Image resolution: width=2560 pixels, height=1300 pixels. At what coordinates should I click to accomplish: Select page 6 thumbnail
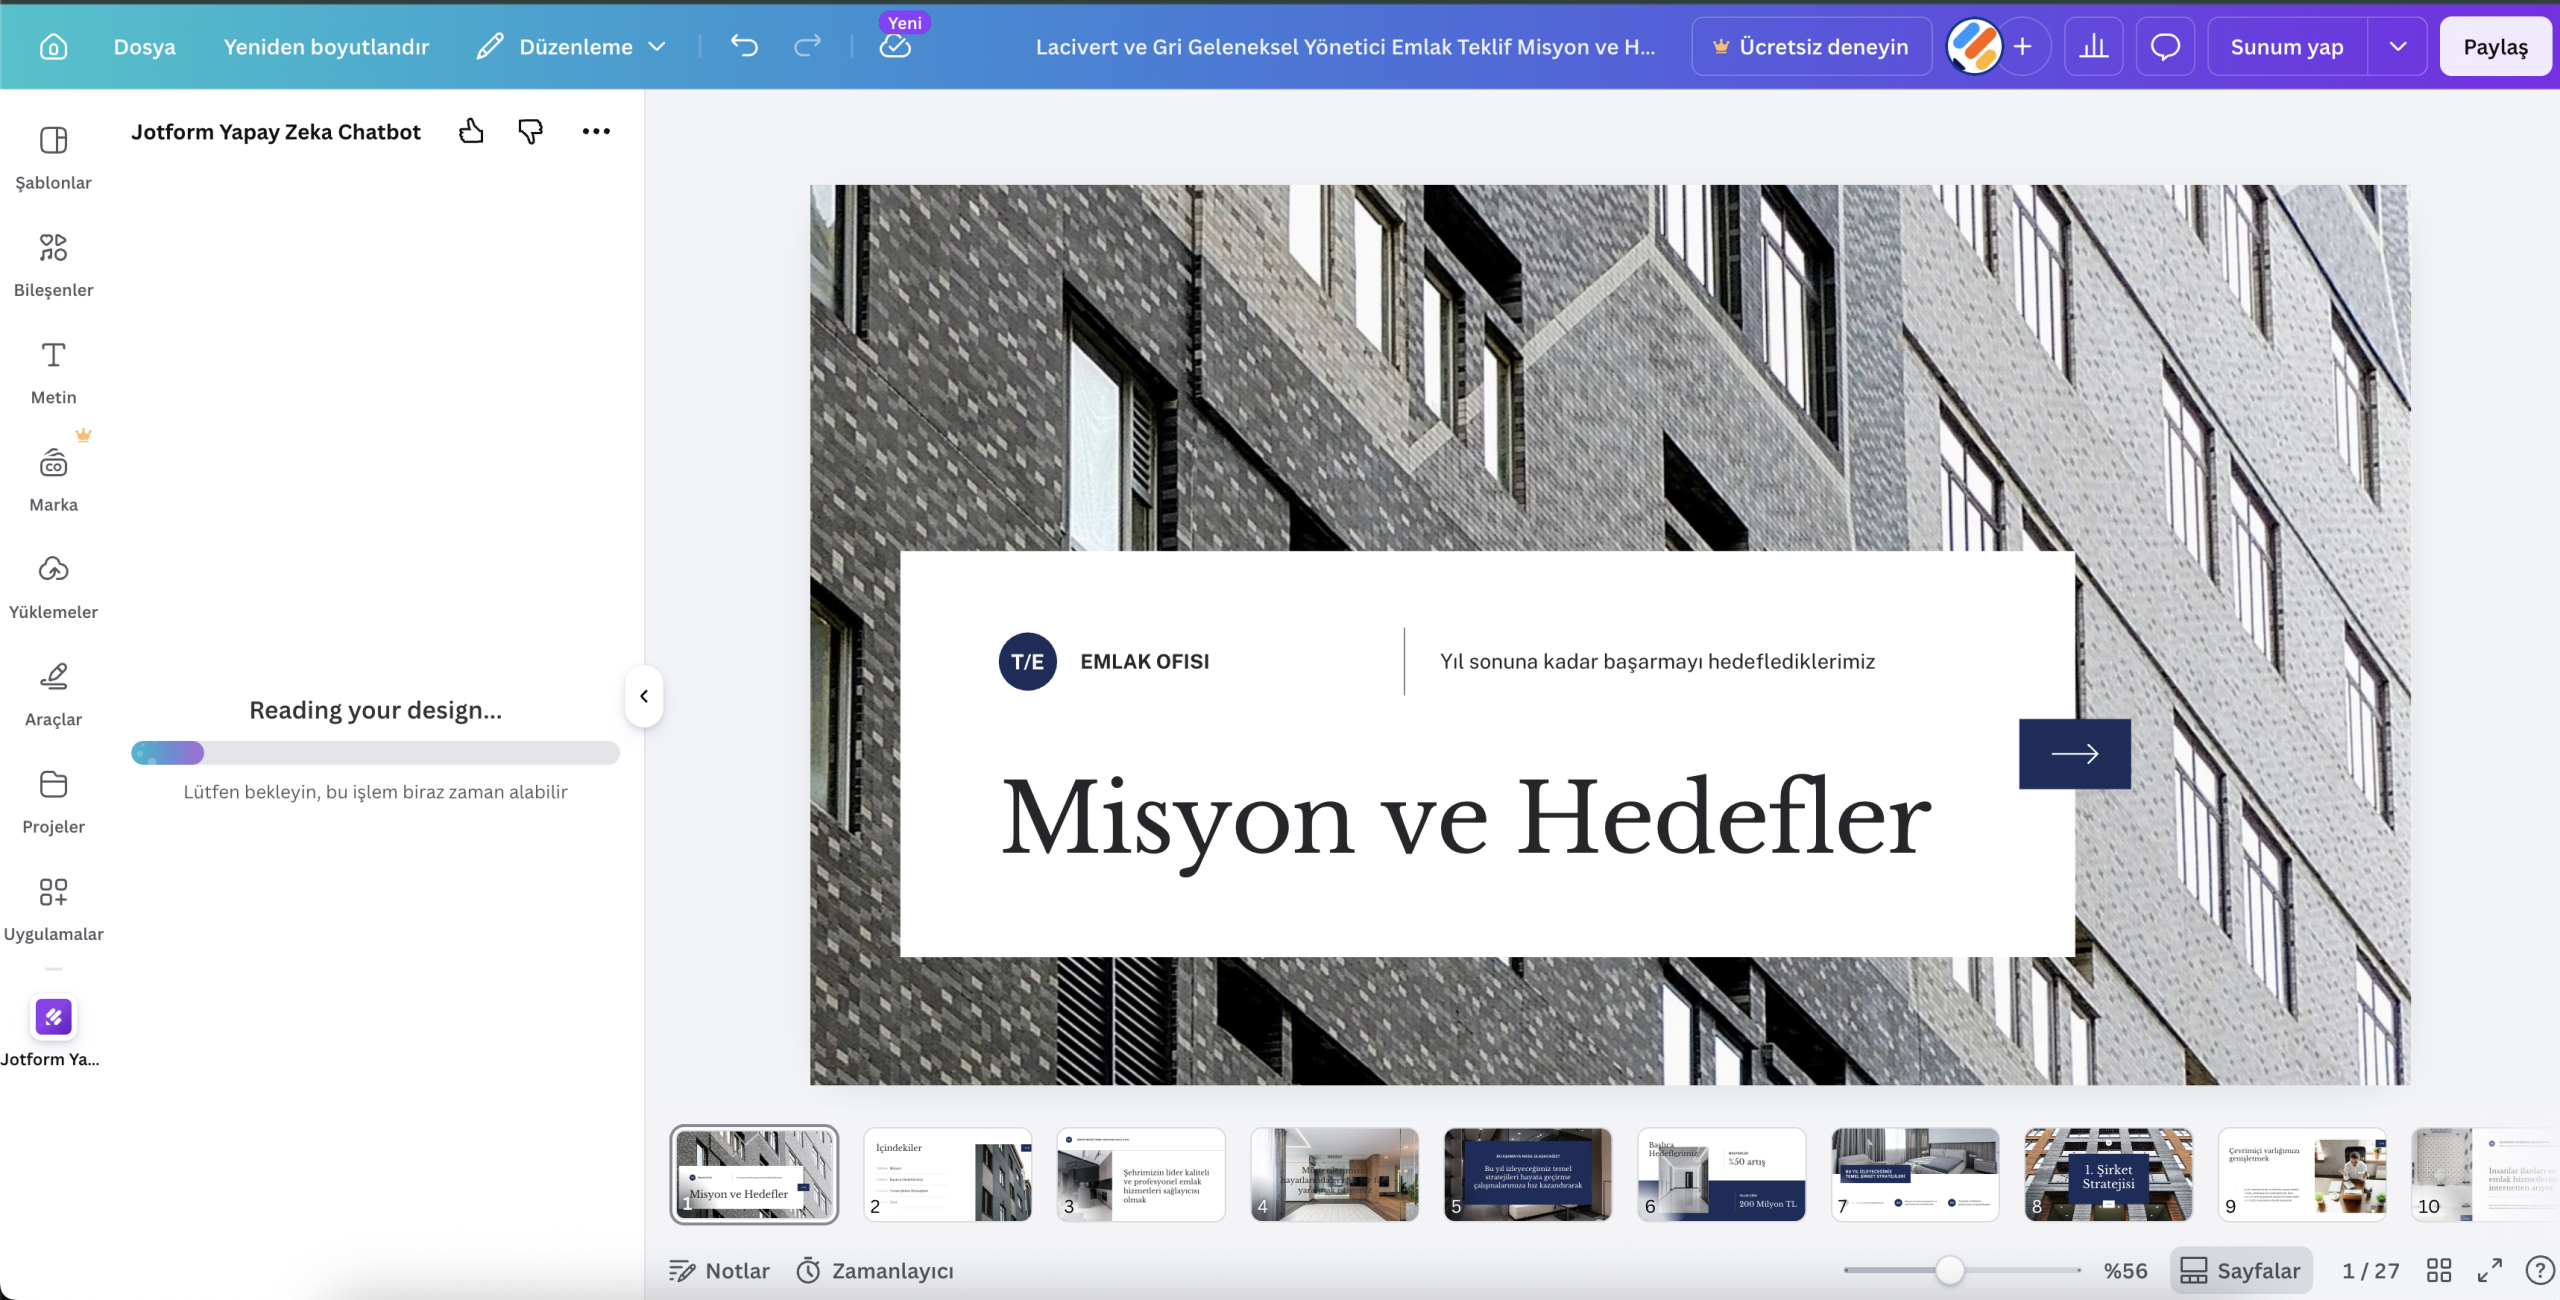pyautogui.click(x=1721, y=1175)
